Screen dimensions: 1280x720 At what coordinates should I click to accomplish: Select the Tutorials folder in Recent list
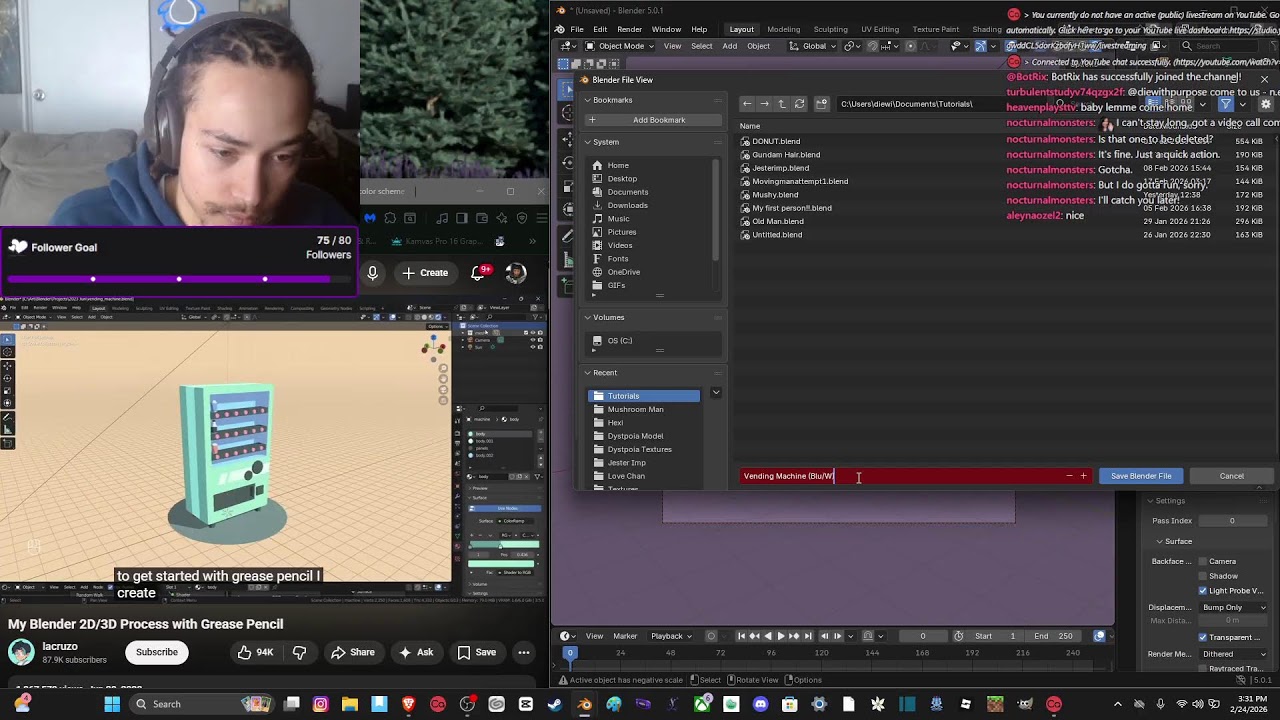[644, 396]
